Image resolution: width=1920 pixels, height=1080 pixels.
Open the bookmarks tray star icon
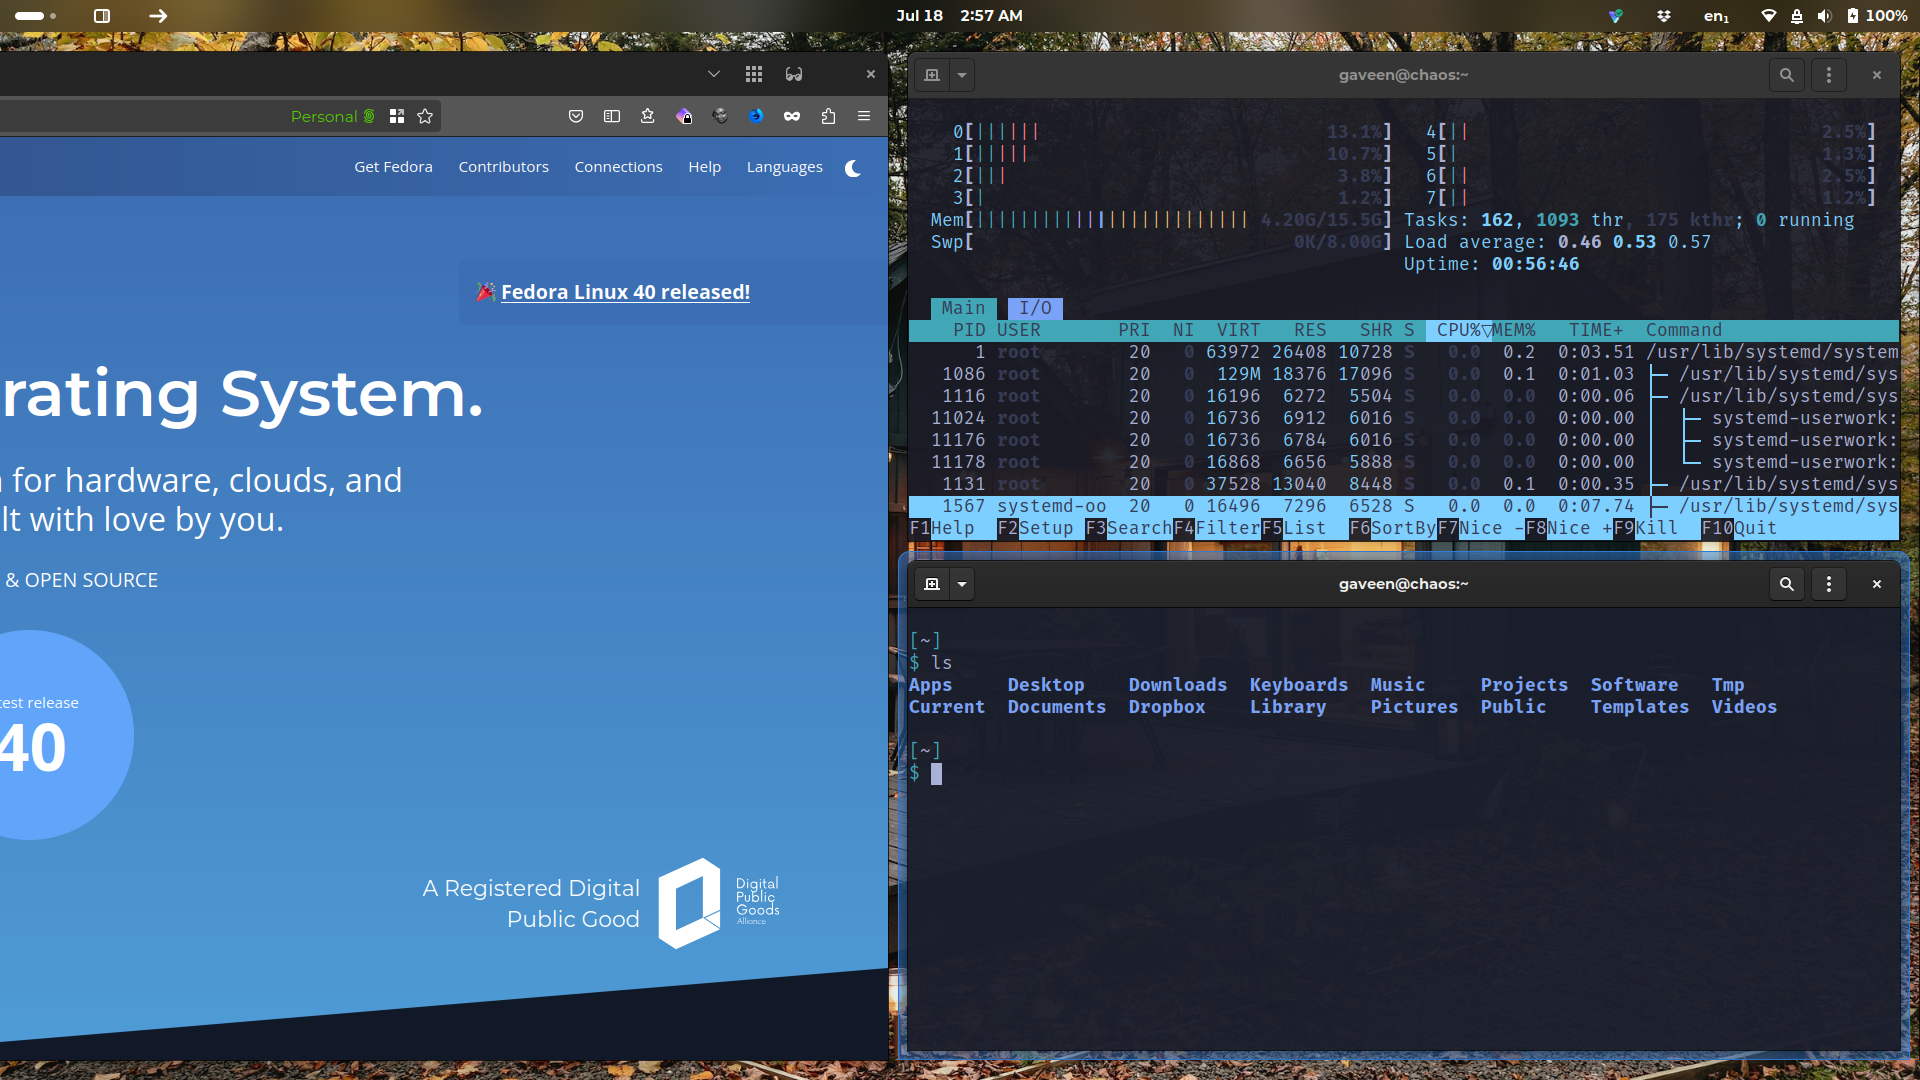(x=648, y=116)
